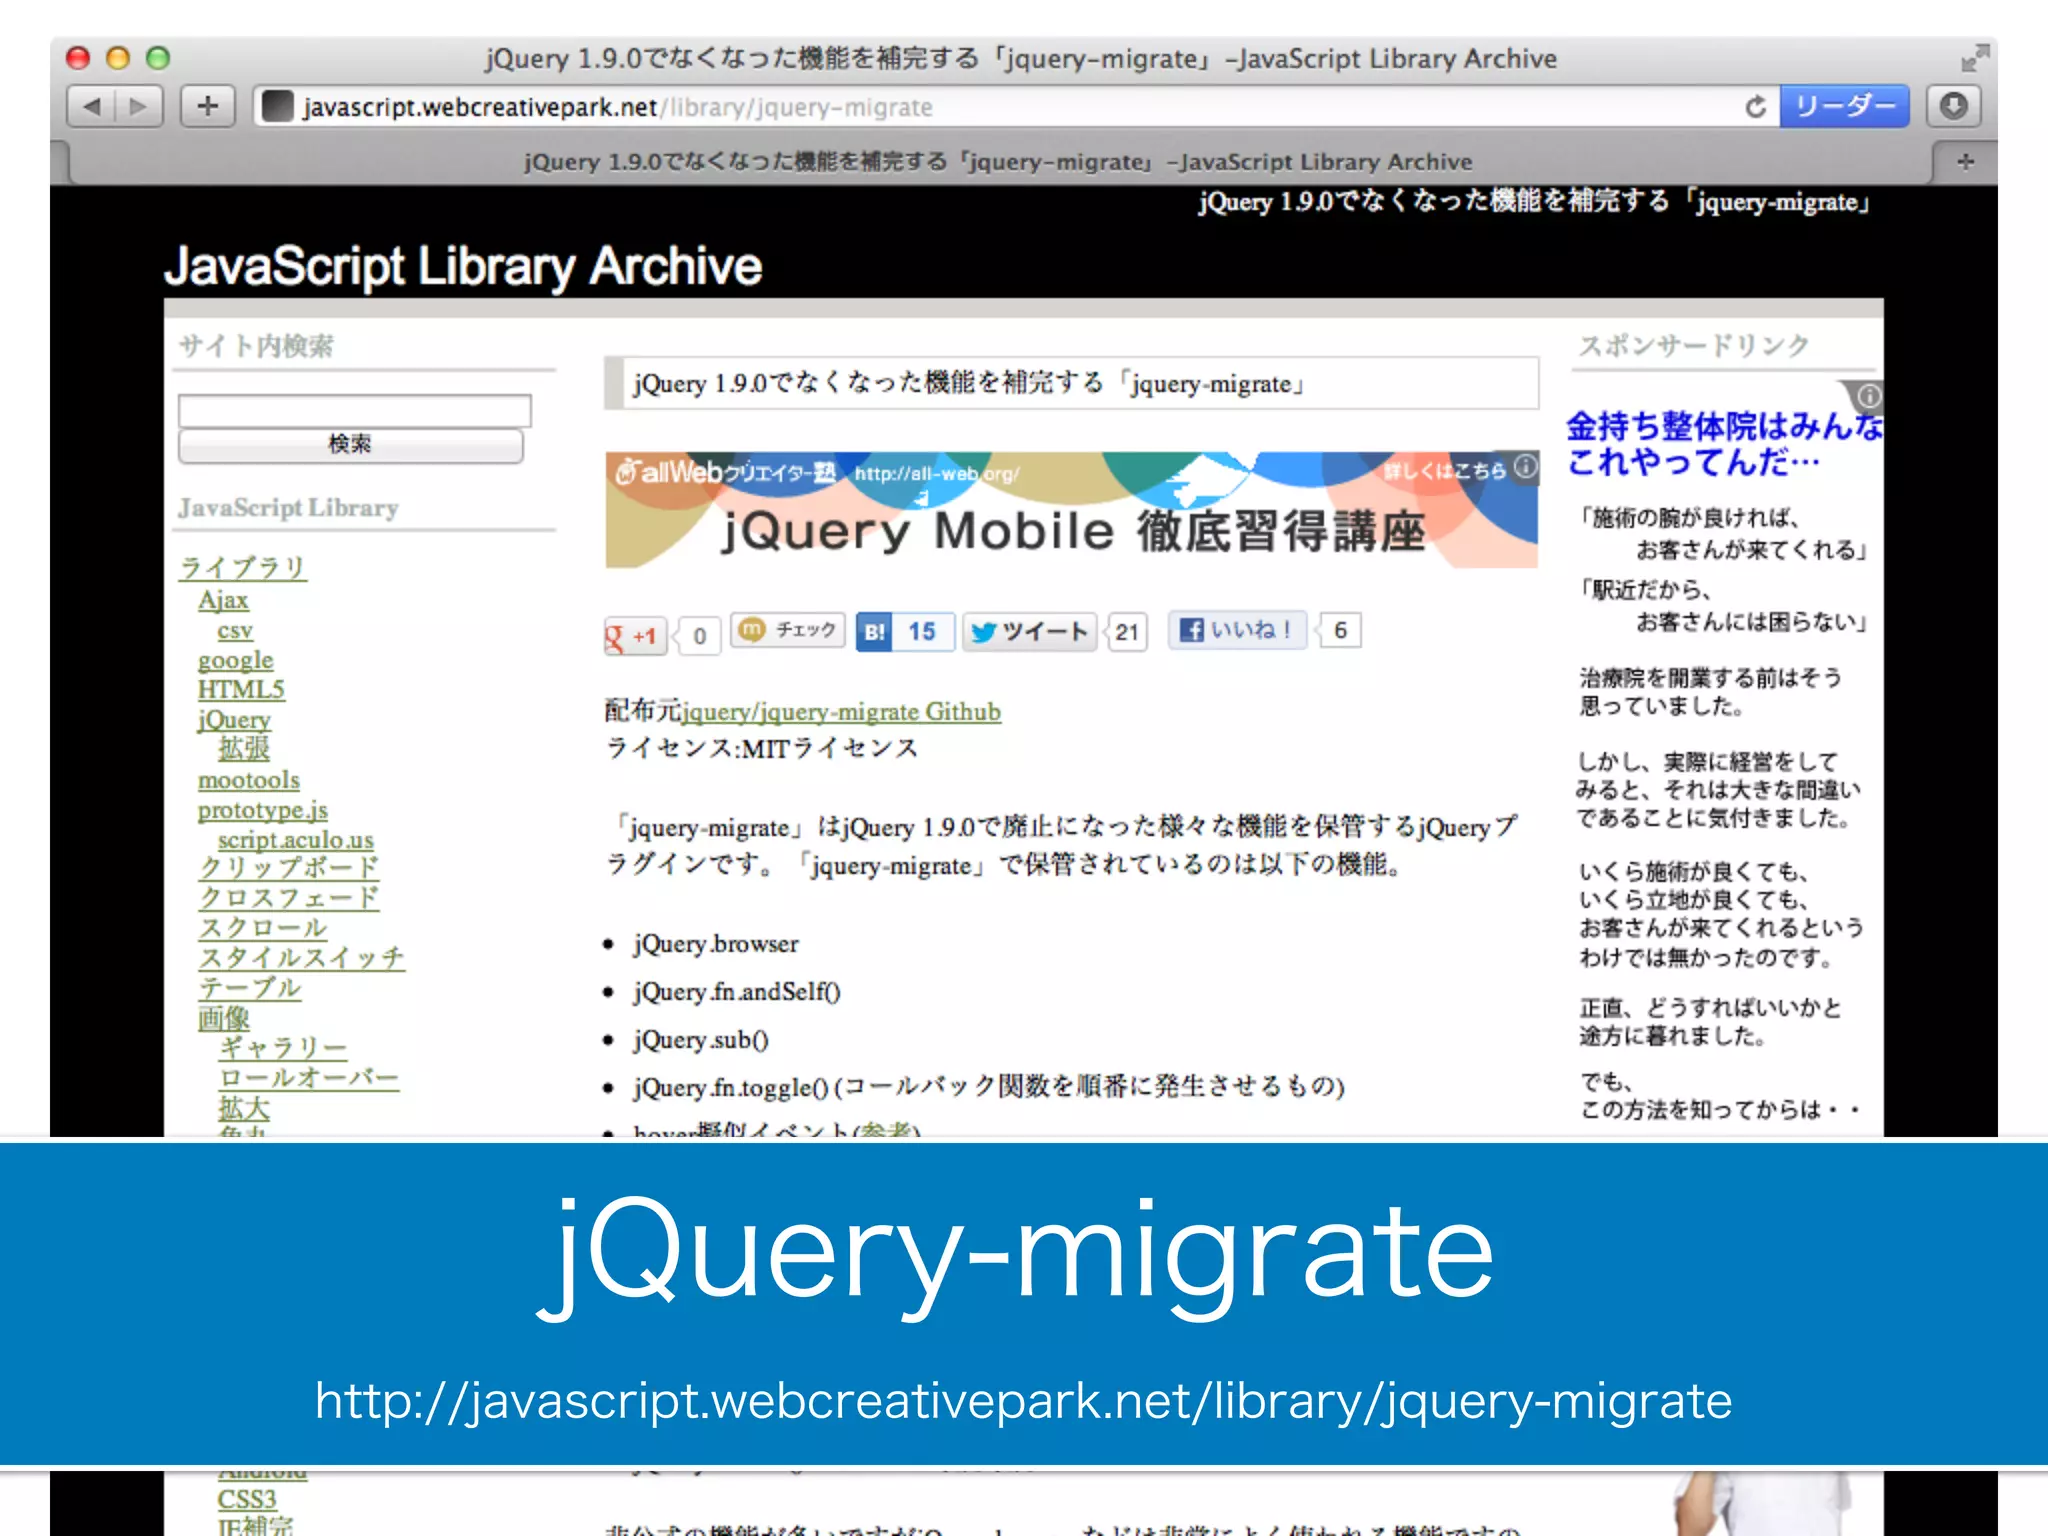Open the スタイルスイッチ sidebar link
Image resolution: width=2048 pixels, height=1536 pixels.
coord(302,958)
